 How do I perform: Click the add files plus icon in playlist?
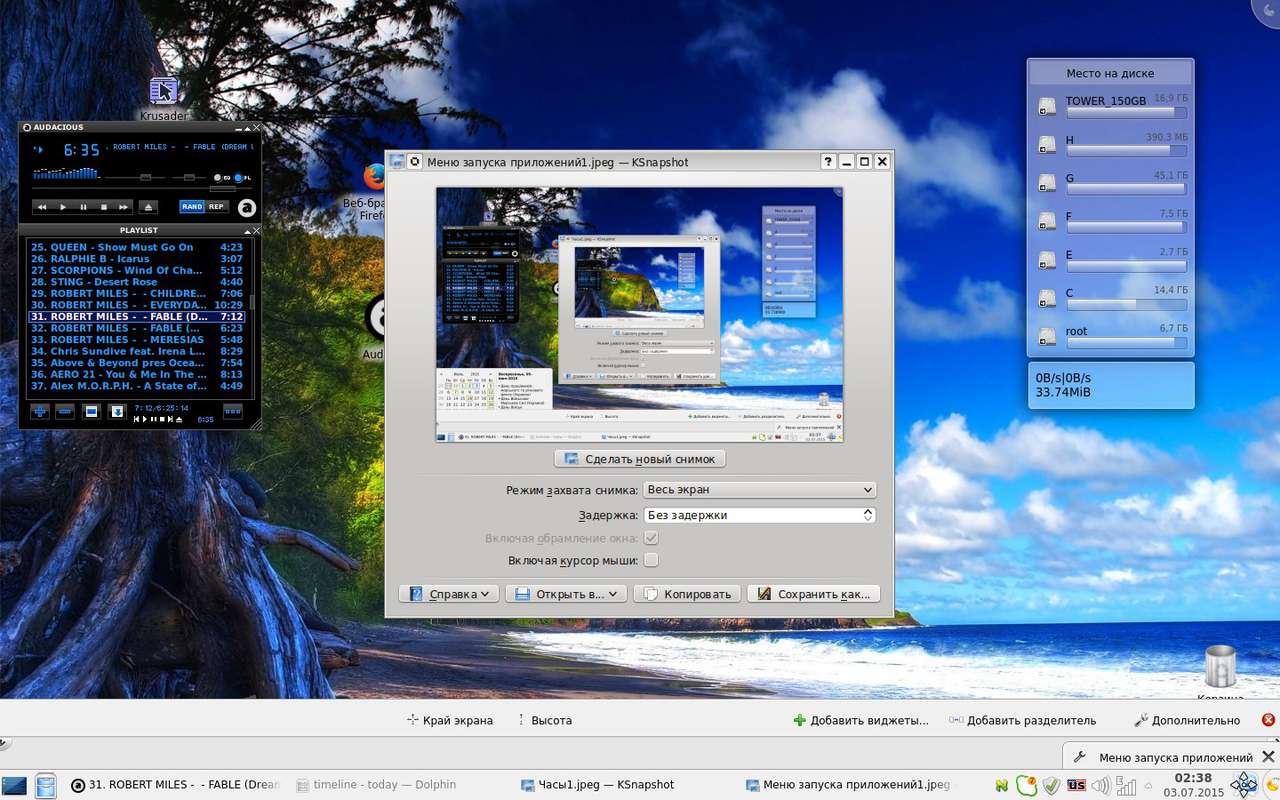[40, 411]
